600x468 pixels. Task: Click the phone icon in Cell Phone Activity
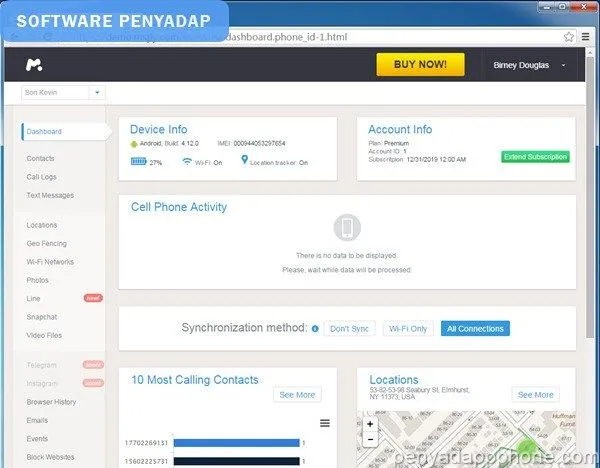(347, 227)
